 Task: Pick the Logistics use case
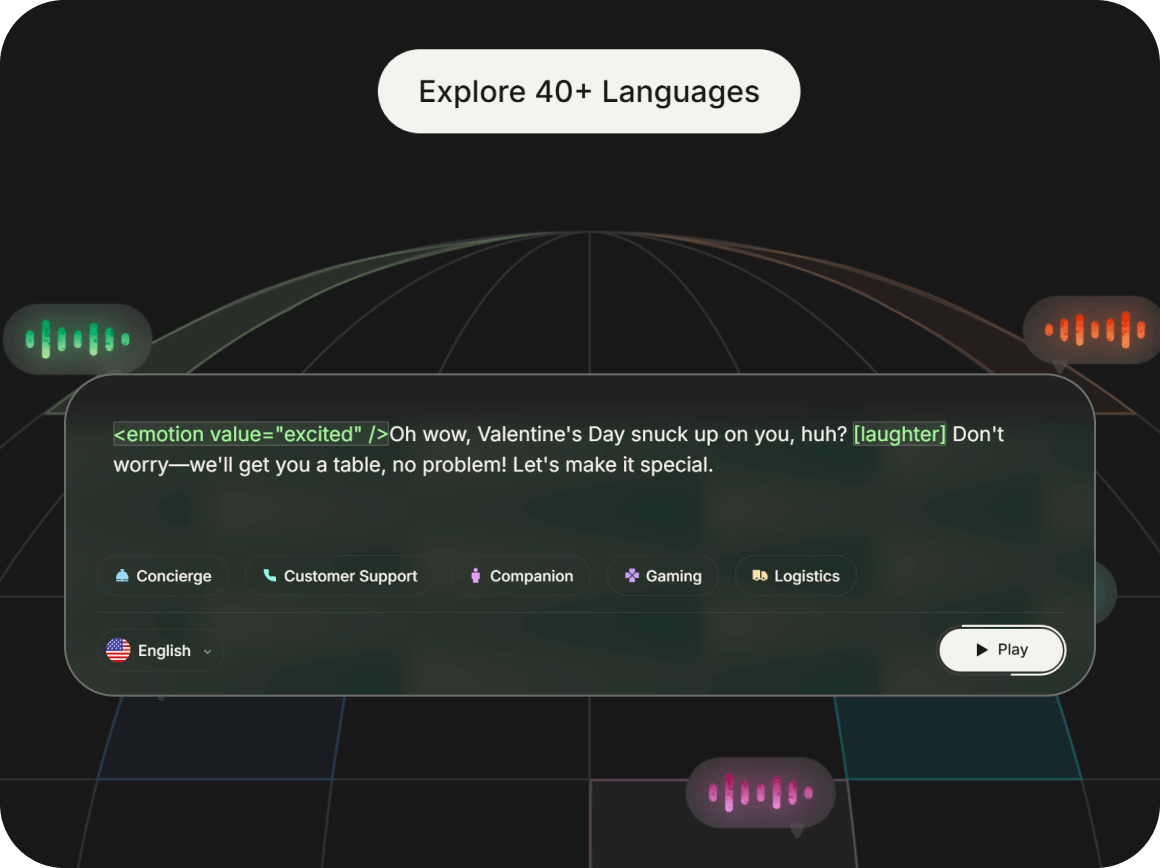[796, 576]
